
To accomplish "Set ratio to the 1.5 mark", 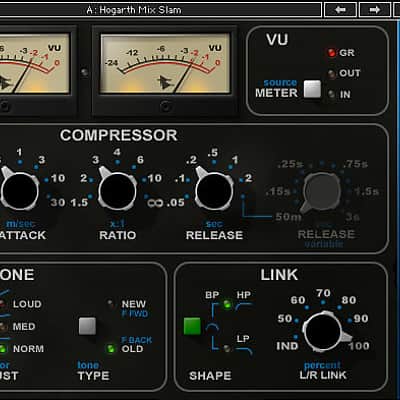I will click(79, 202).
